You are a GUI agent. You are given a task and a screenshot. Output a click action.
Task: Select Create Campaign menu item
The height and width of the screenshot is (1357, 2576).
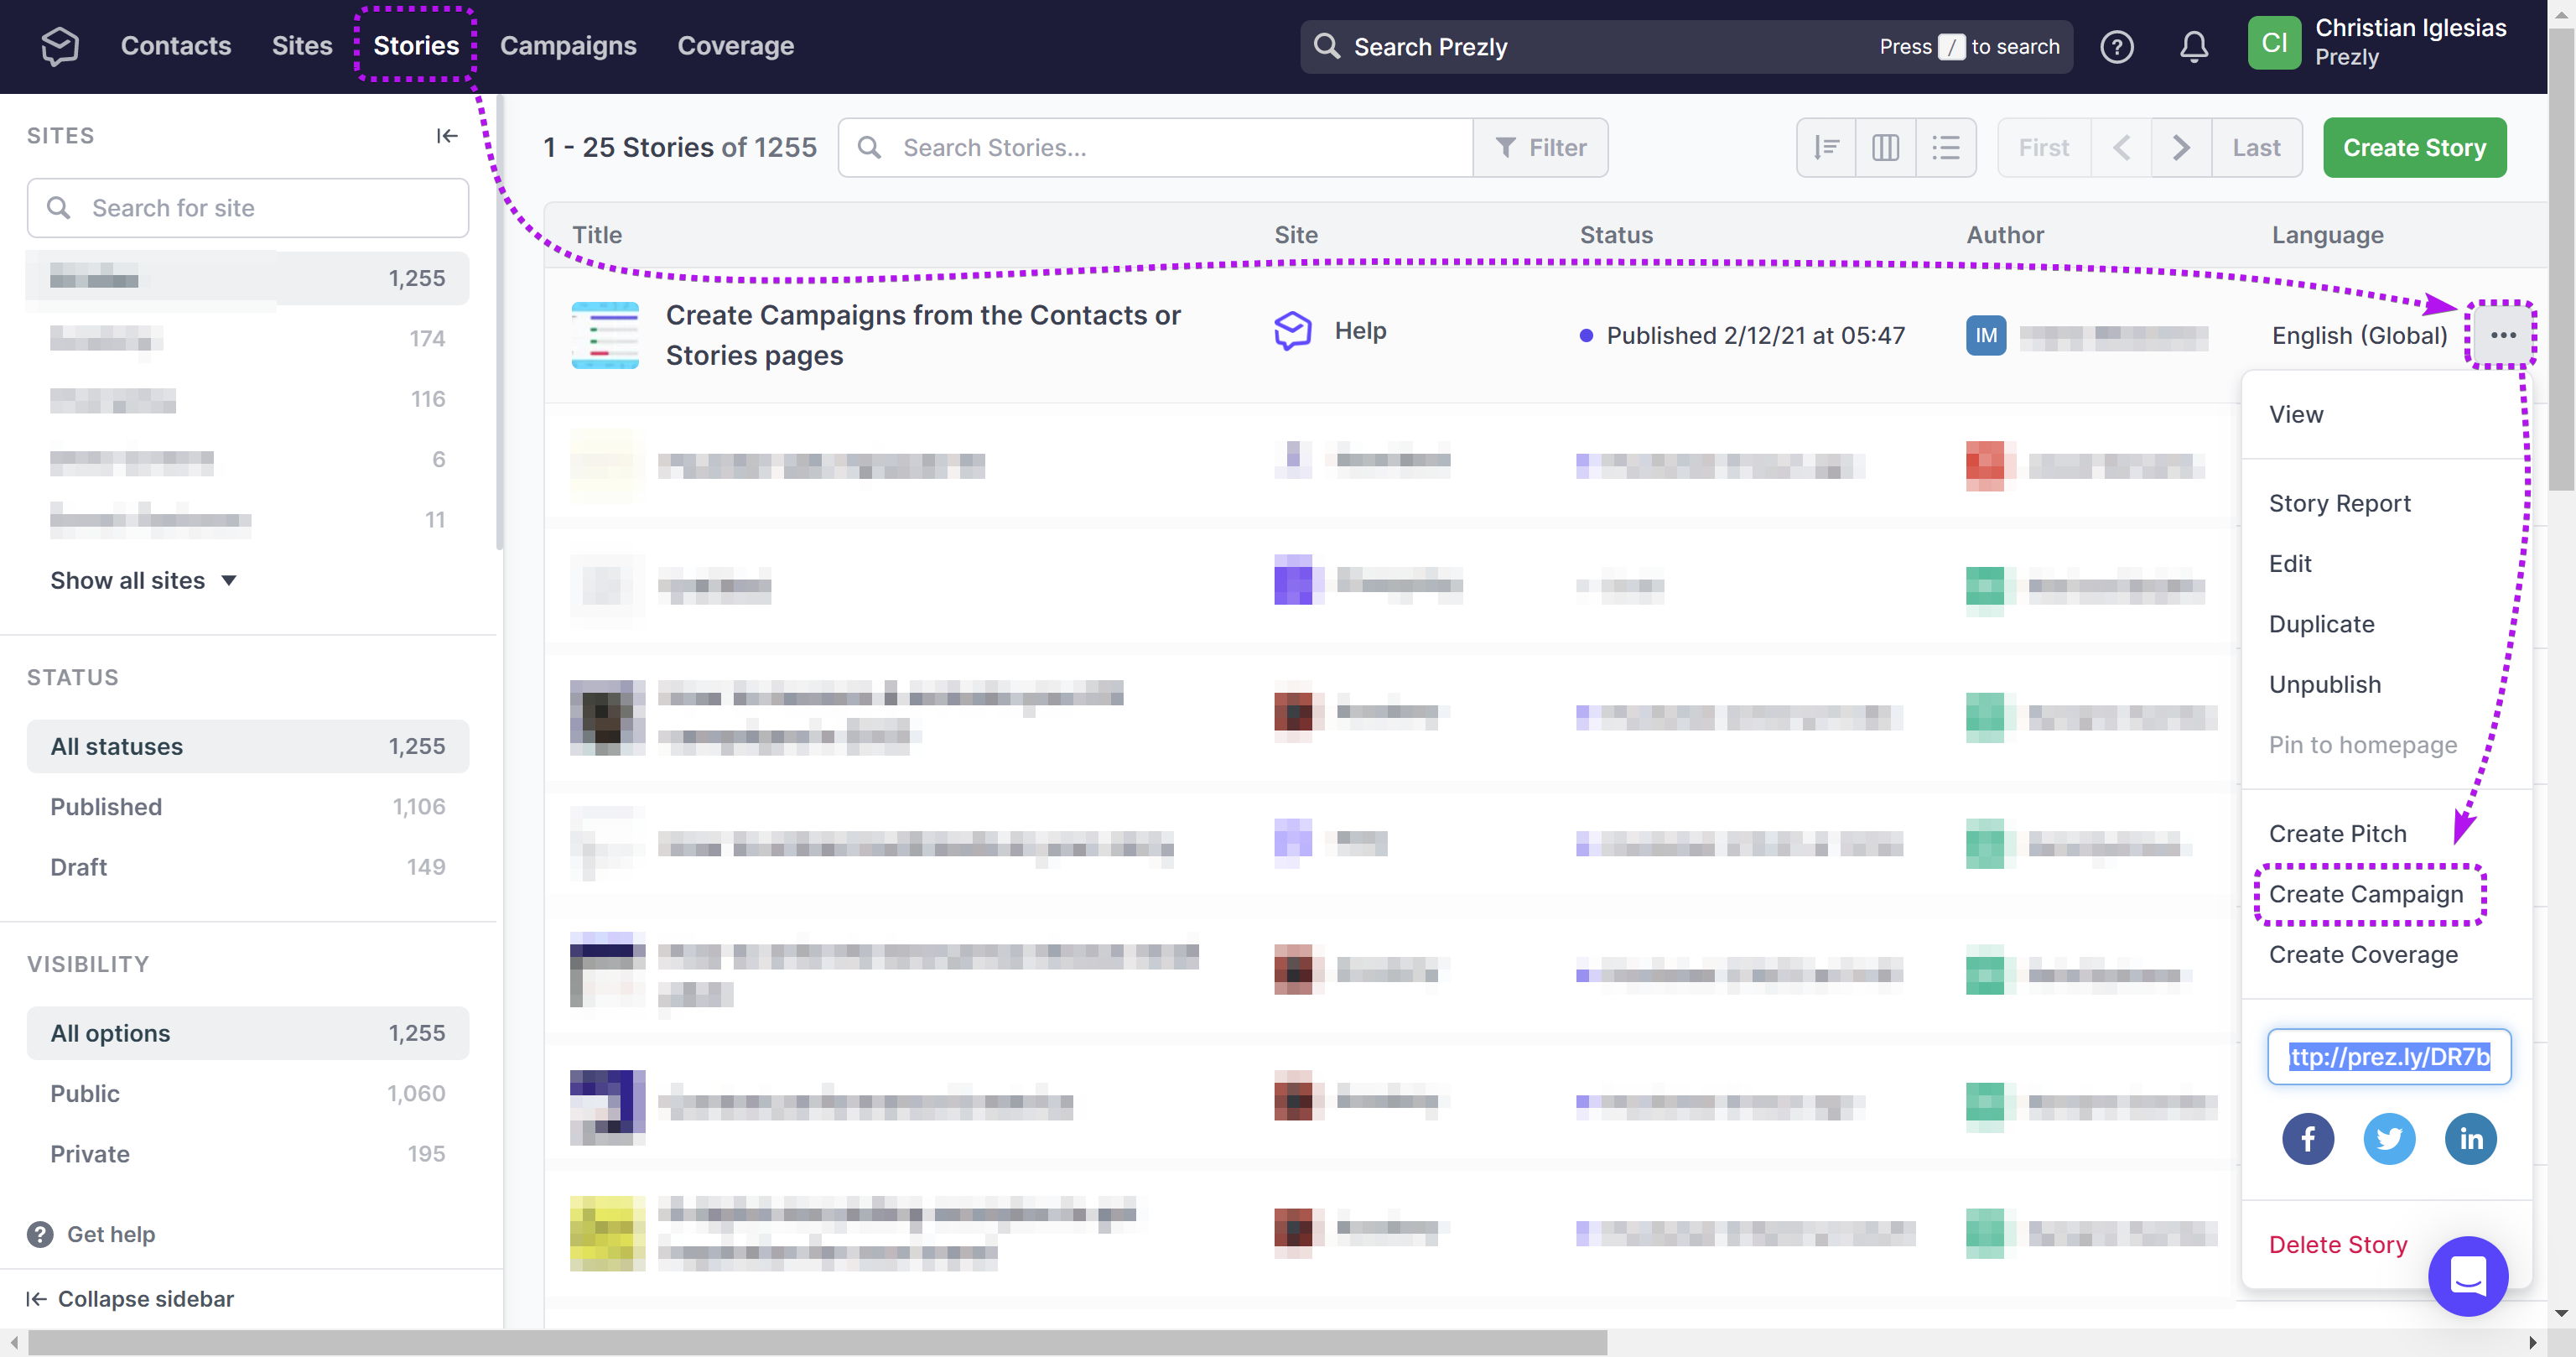pos(2366,894)
